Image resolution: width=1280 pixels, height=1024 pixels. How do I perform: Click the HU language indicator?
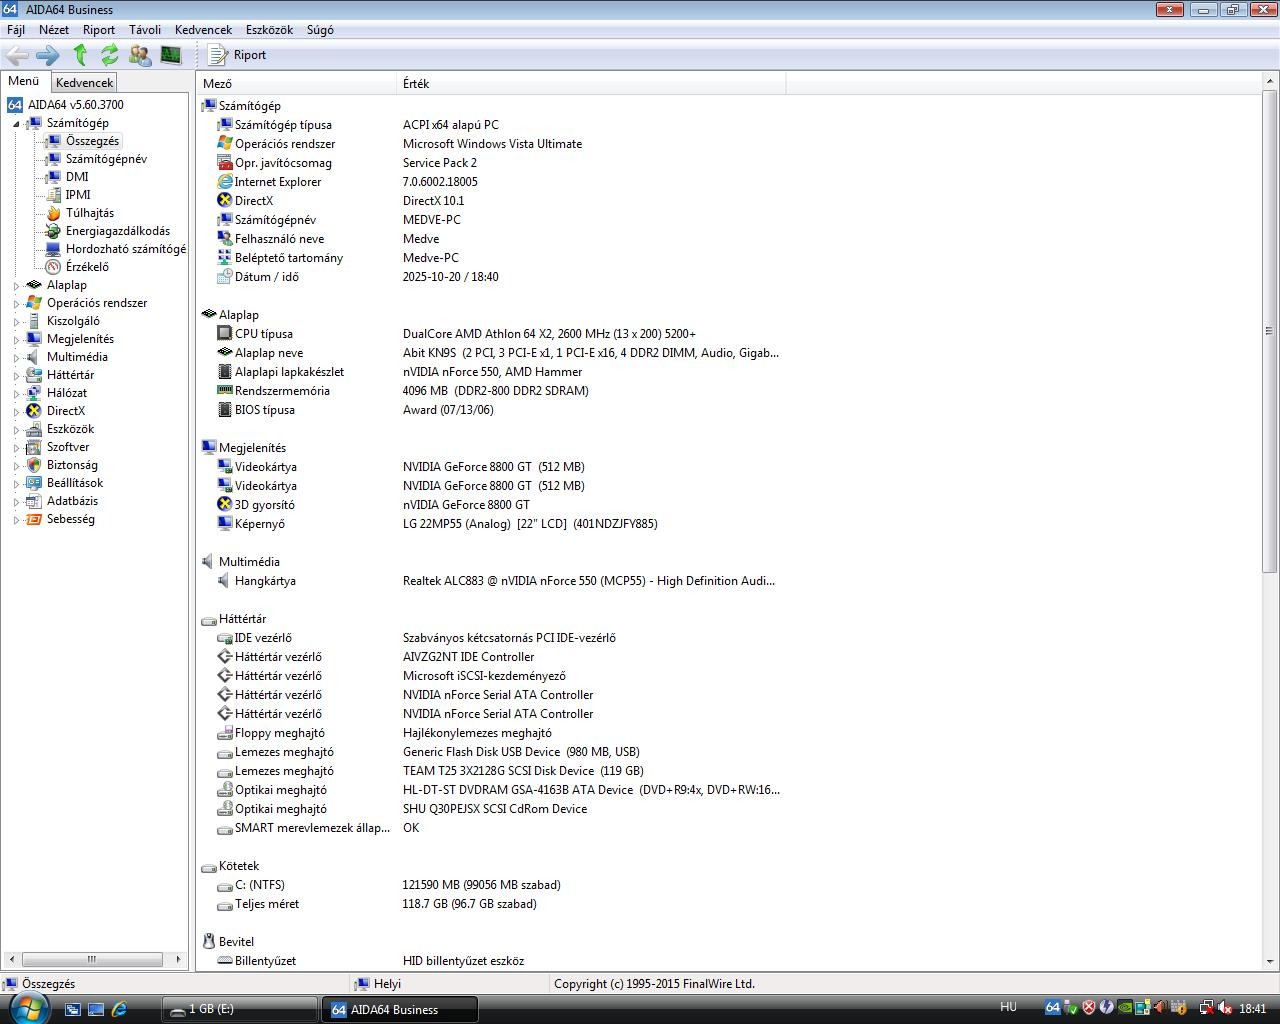click(1008, 1007)
